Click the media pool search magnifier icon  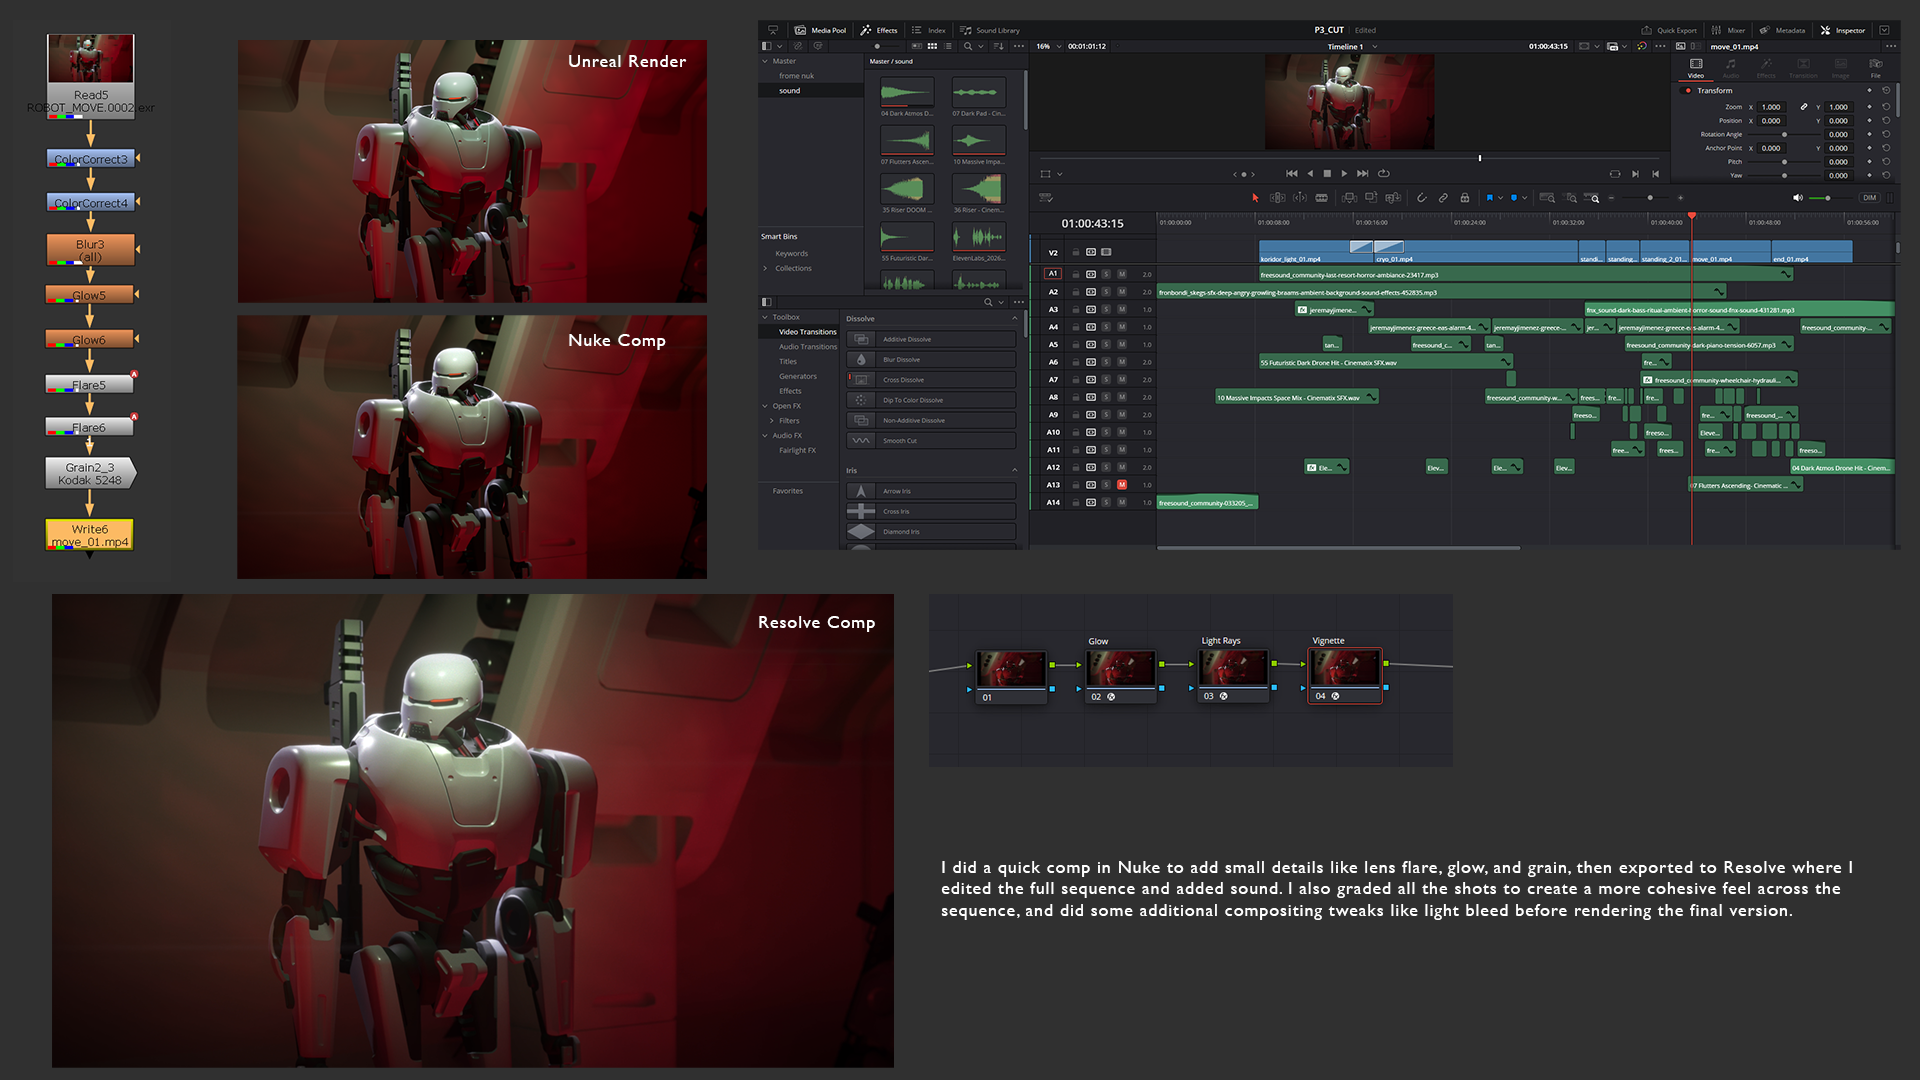[x=967, y=46]
